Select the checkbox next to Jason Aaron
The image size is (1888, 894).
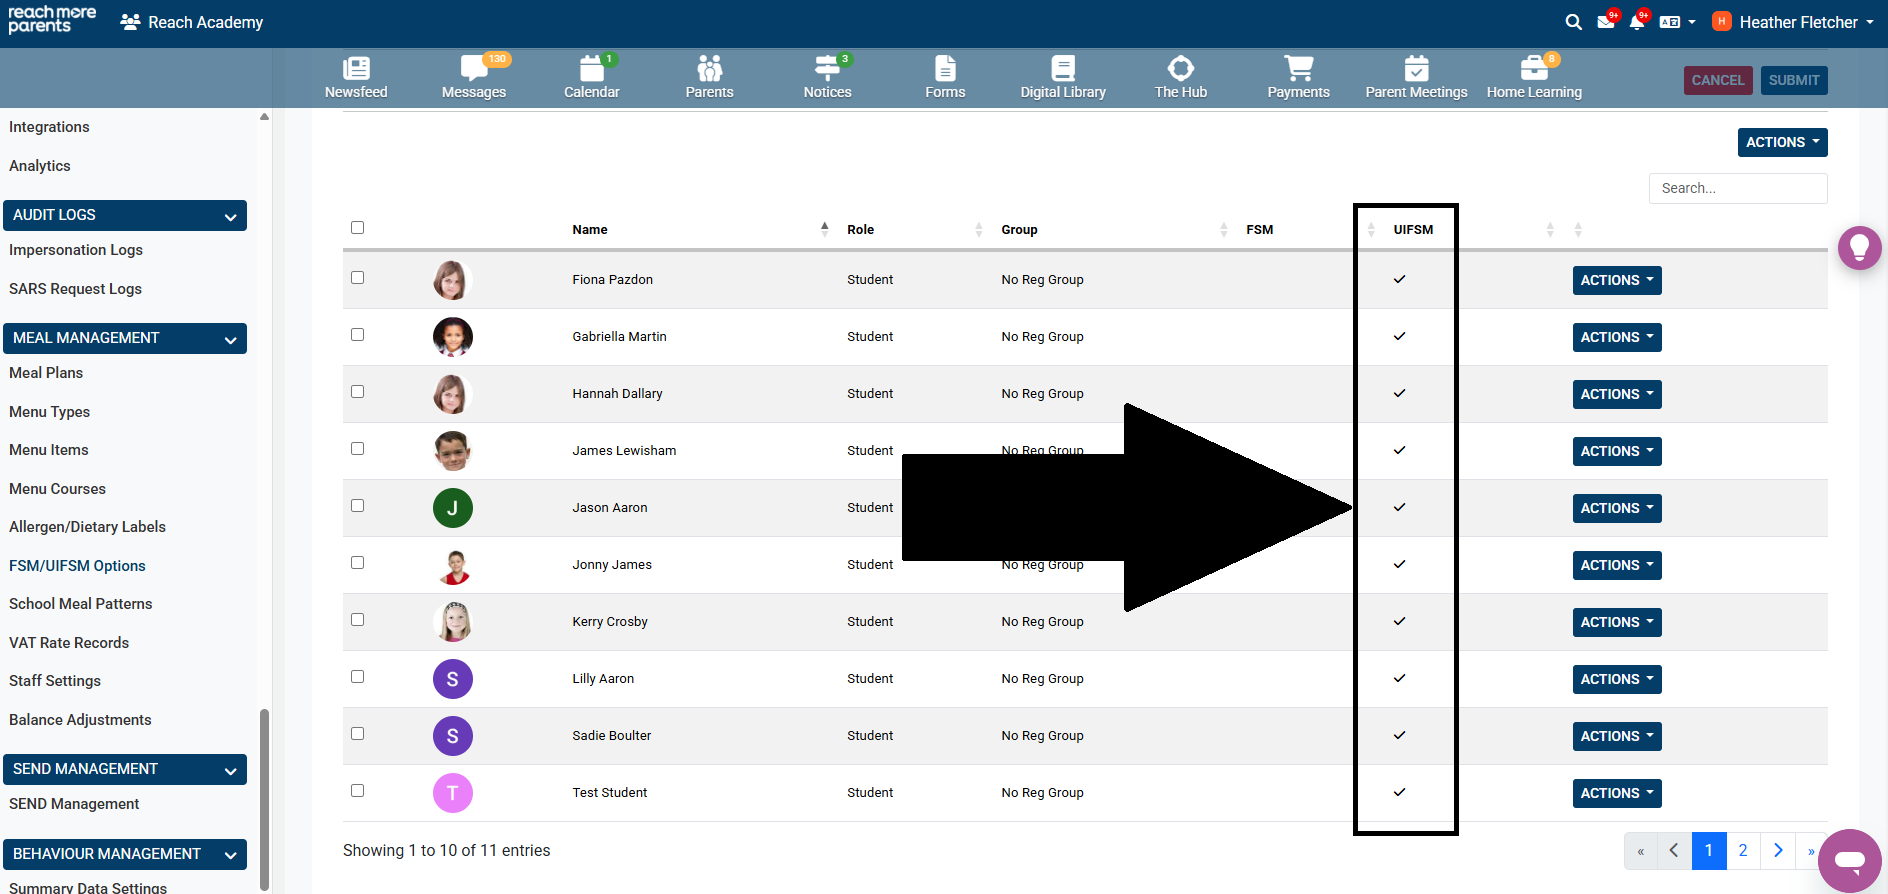[357, 506]
